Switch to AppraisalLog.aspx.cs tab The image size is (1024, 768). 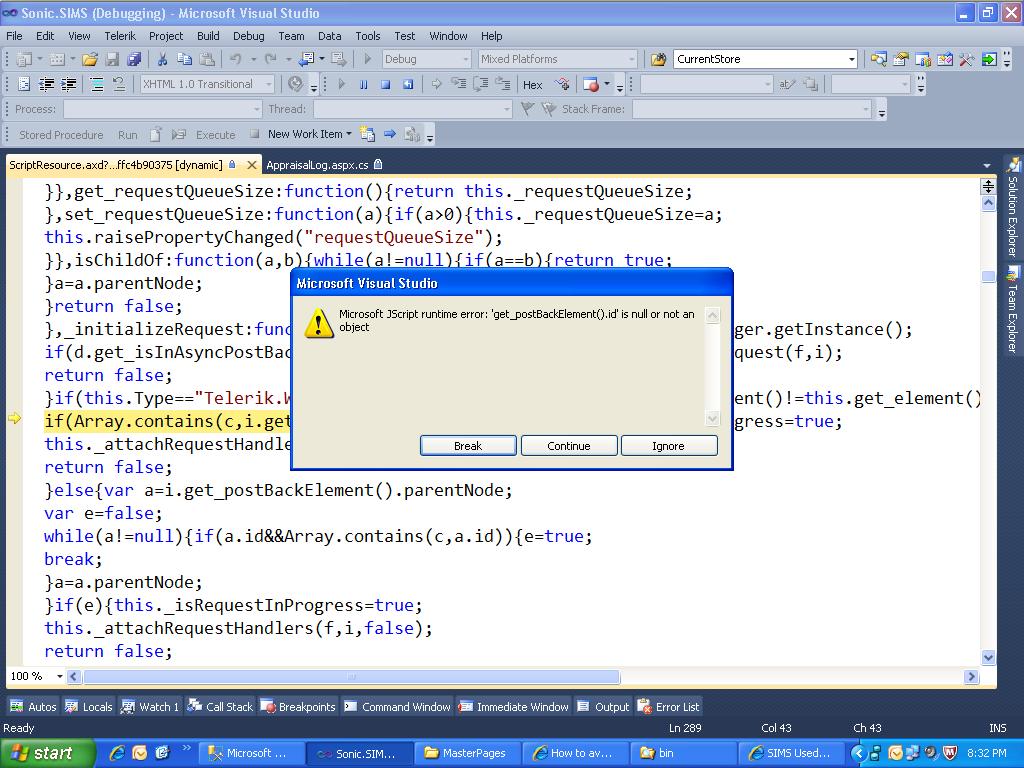(x=324, y=165)
